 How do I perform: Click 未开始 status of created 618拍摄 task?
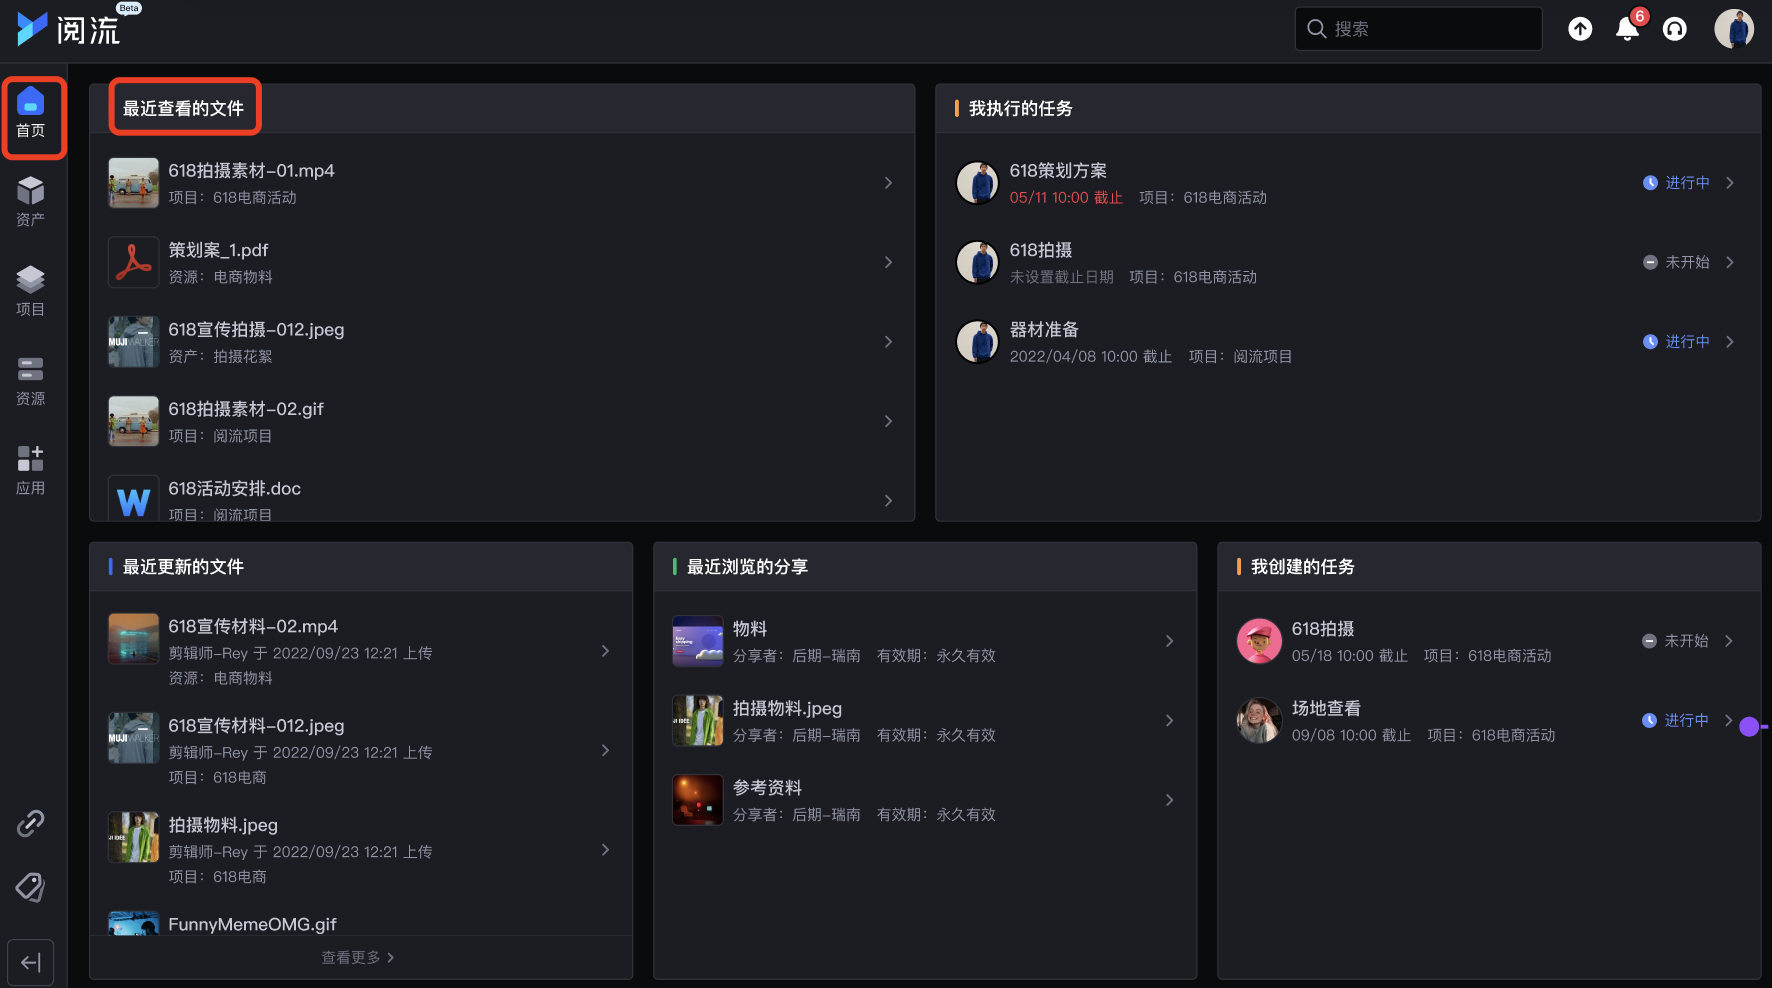[x=1676, y=641]
